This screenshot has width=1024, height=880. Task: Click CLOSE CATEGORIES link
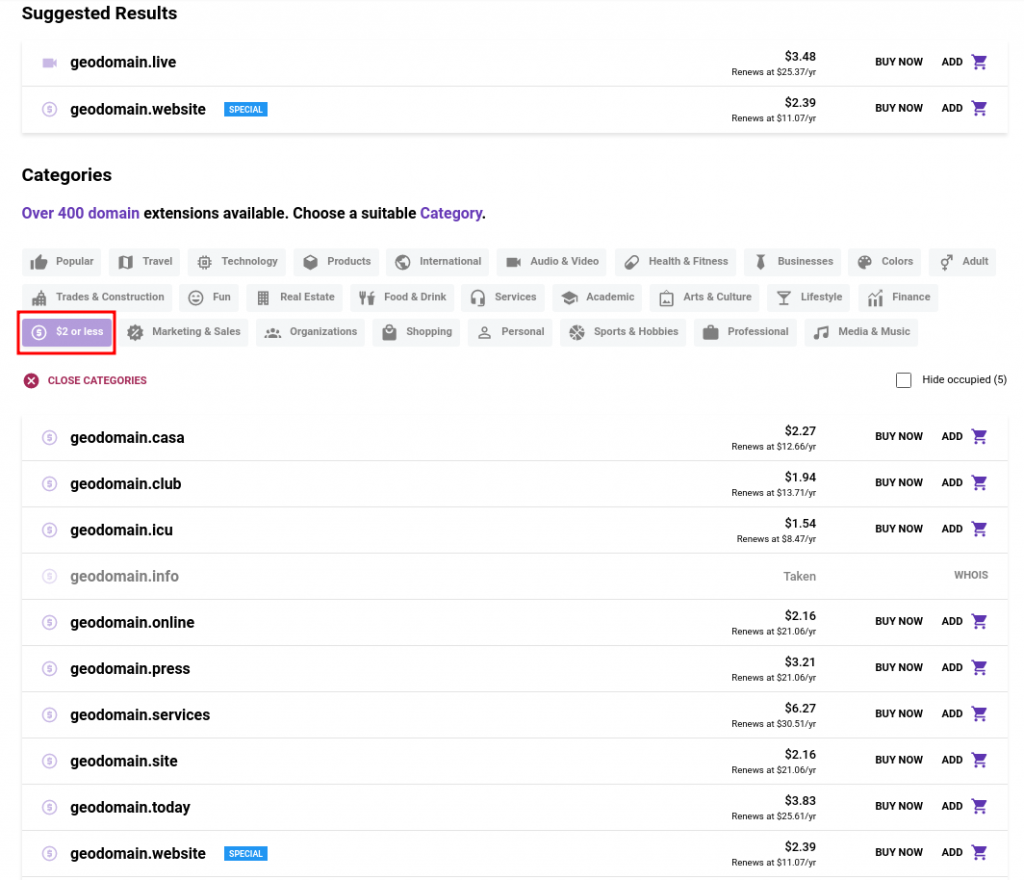click(97, 381)
